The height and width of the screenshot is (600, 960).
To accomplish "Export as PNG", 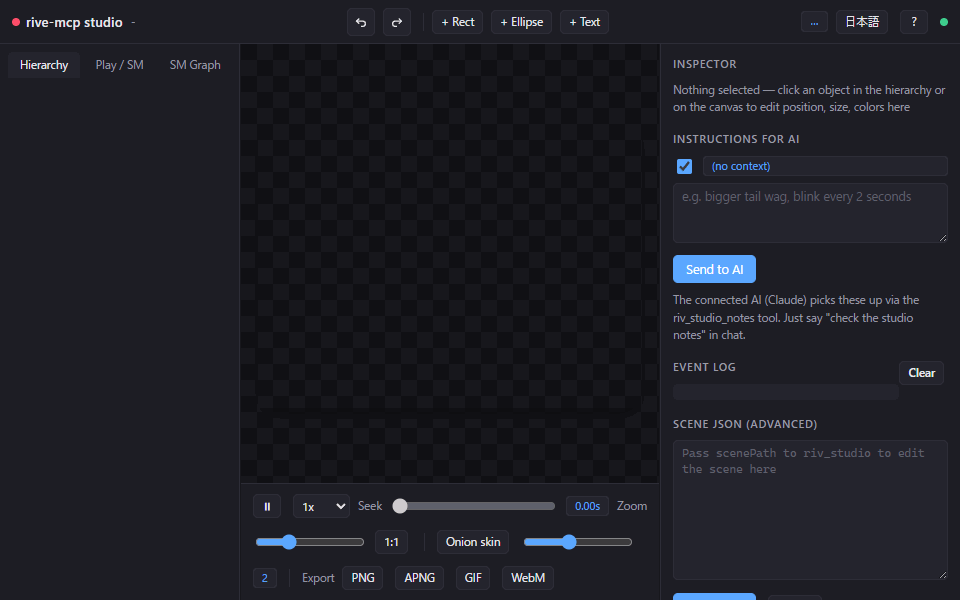I will (x=363, y=578).
